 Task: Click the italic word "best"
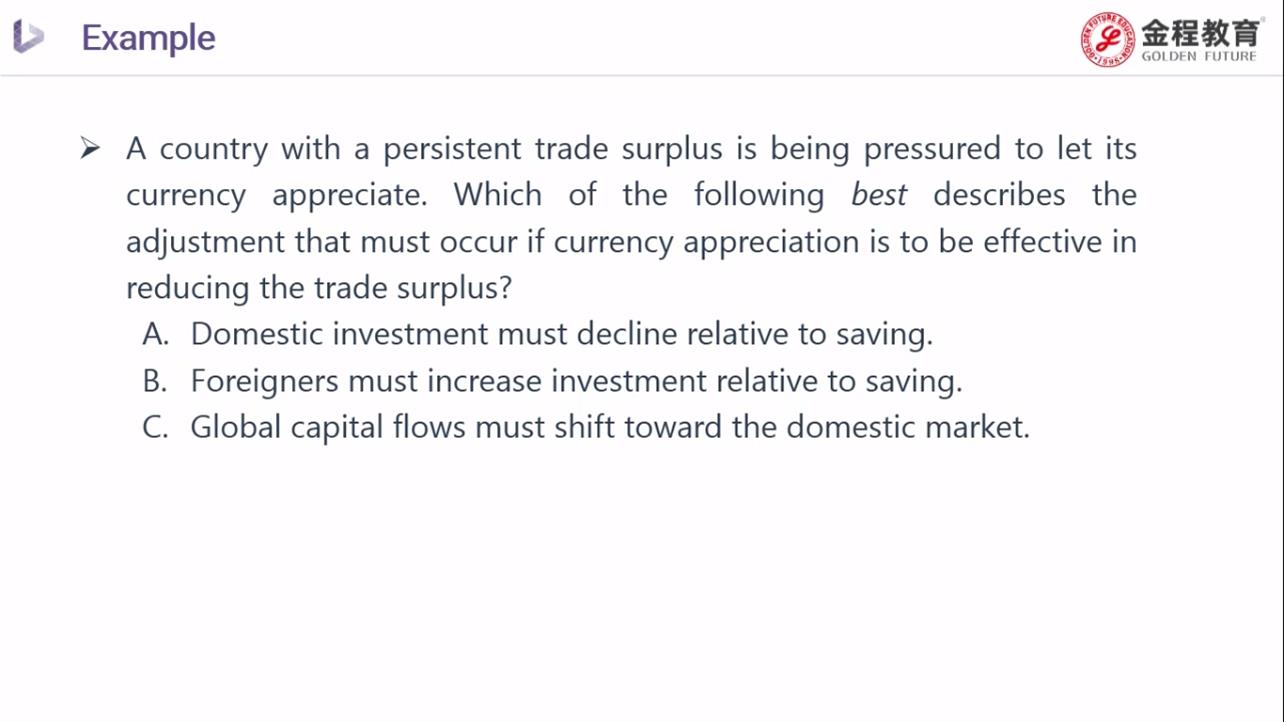pyautogui.click(x=878, y=195)
